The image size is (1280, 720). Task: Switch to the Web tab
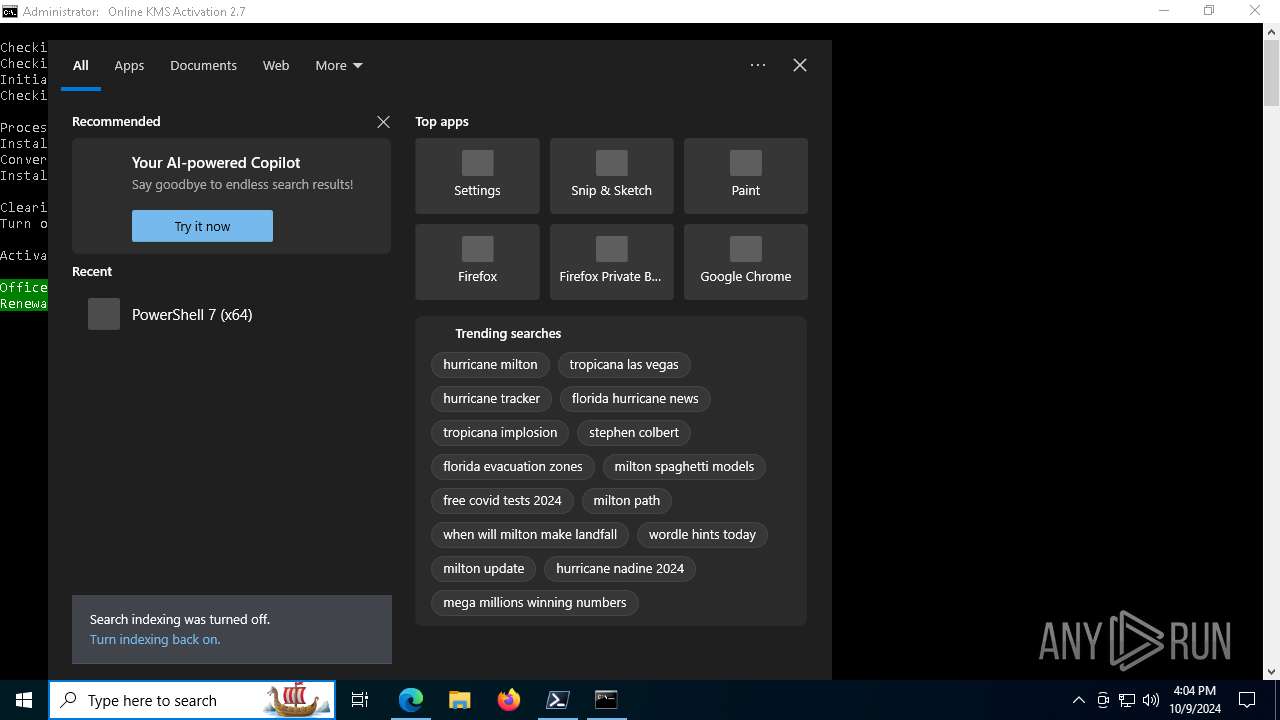point(276,65)
